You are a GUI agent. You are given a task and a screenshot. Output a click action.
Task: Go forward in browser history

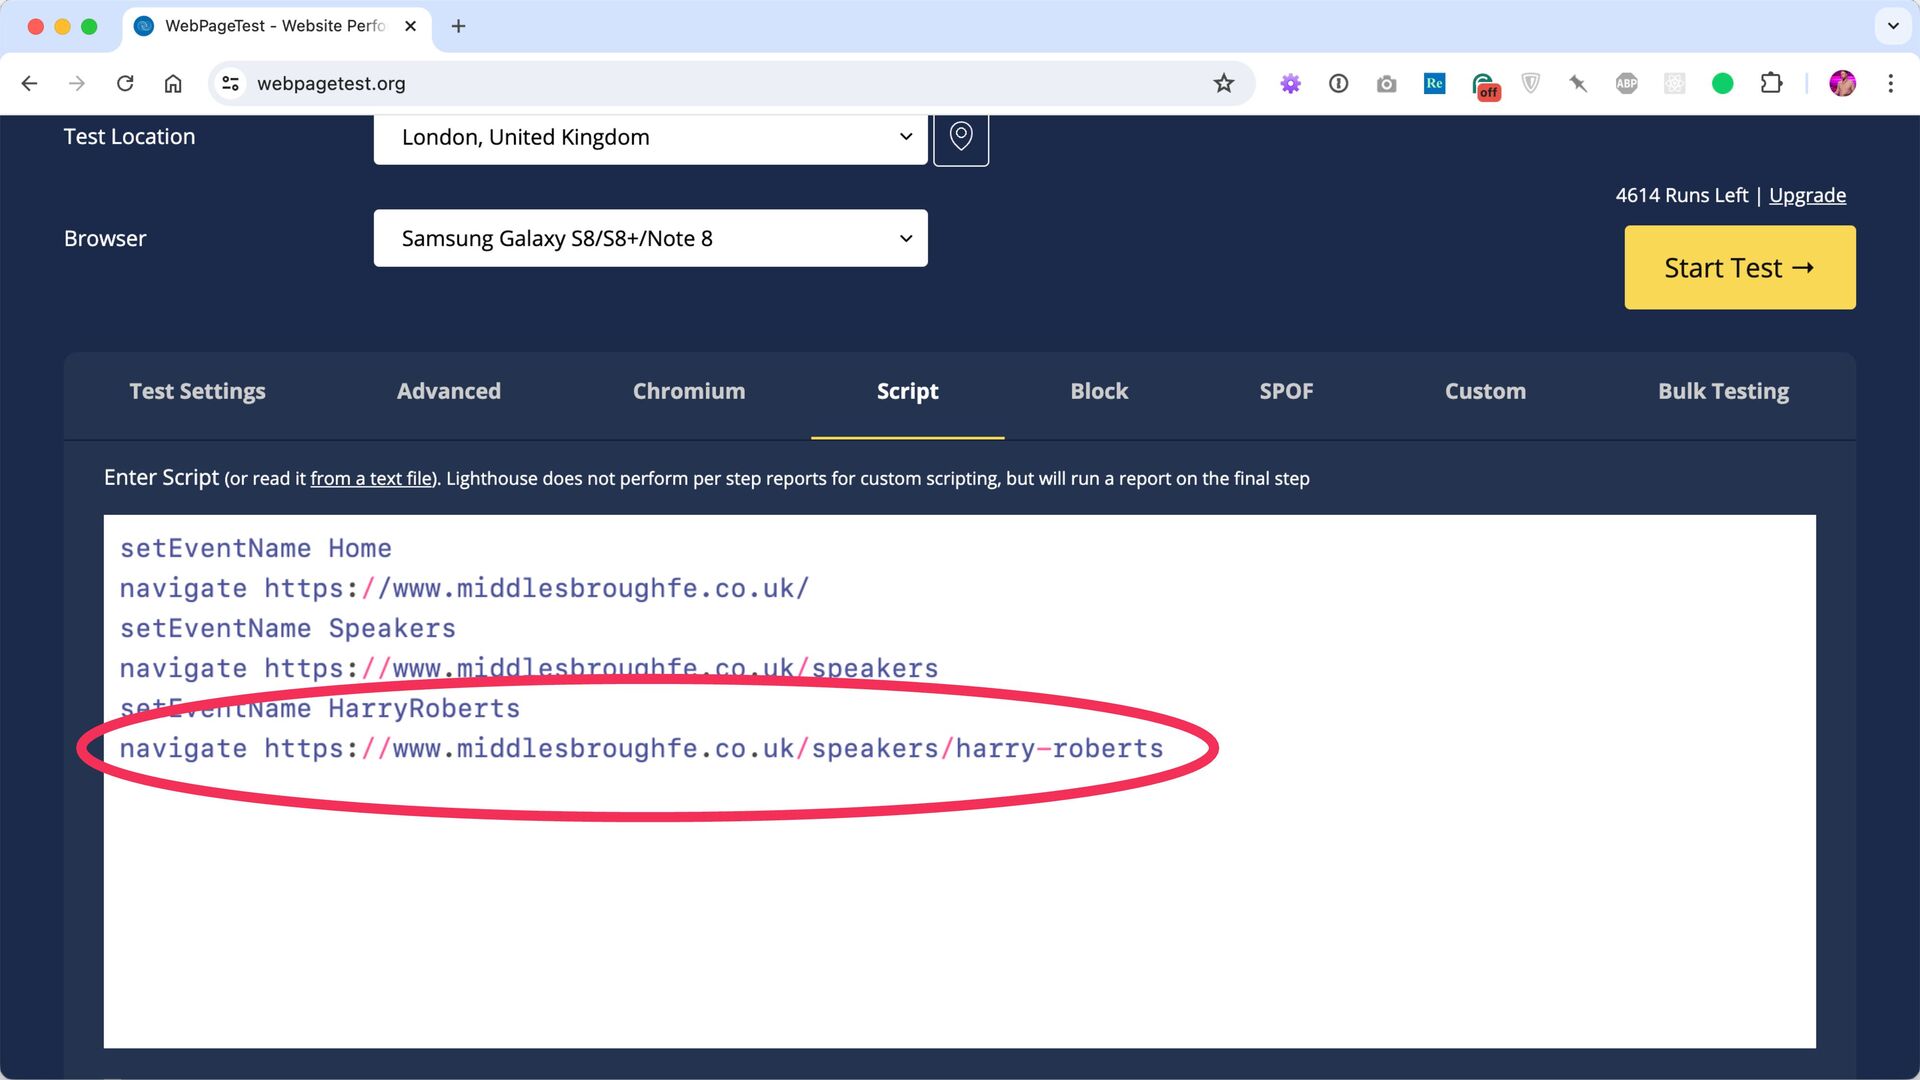click(77, 84)
